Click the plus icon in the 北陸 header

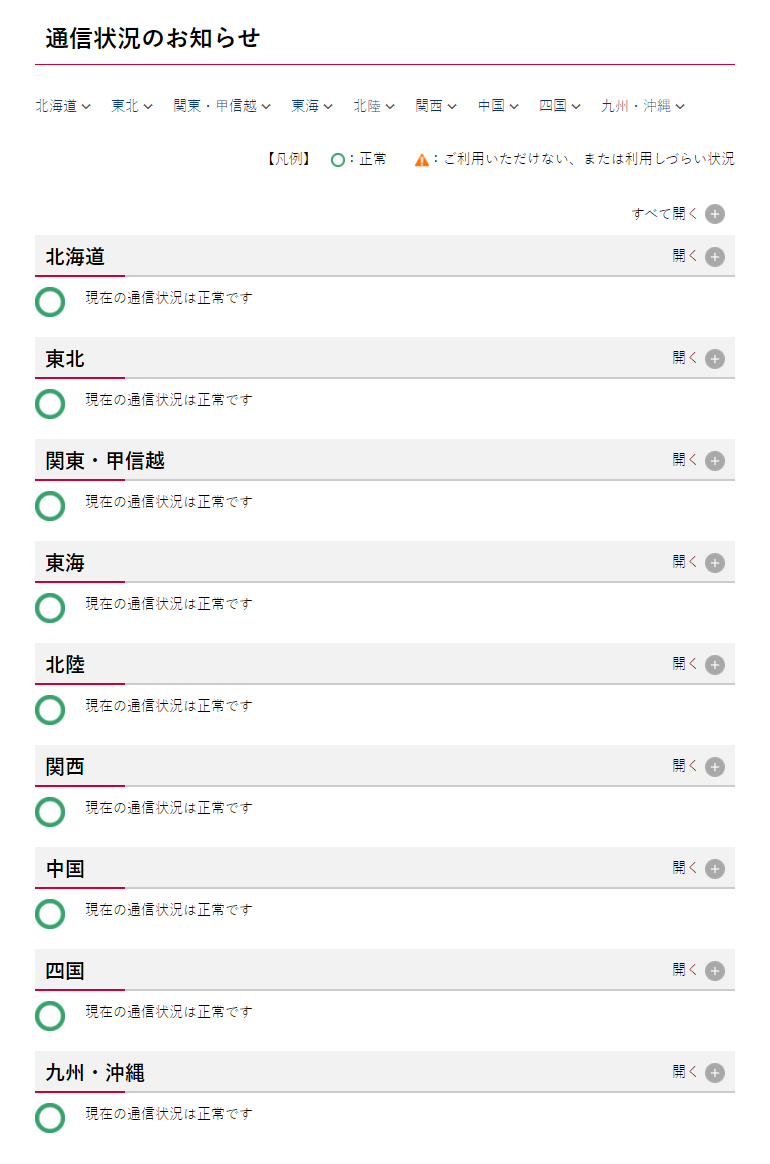[x=714, y=665]
